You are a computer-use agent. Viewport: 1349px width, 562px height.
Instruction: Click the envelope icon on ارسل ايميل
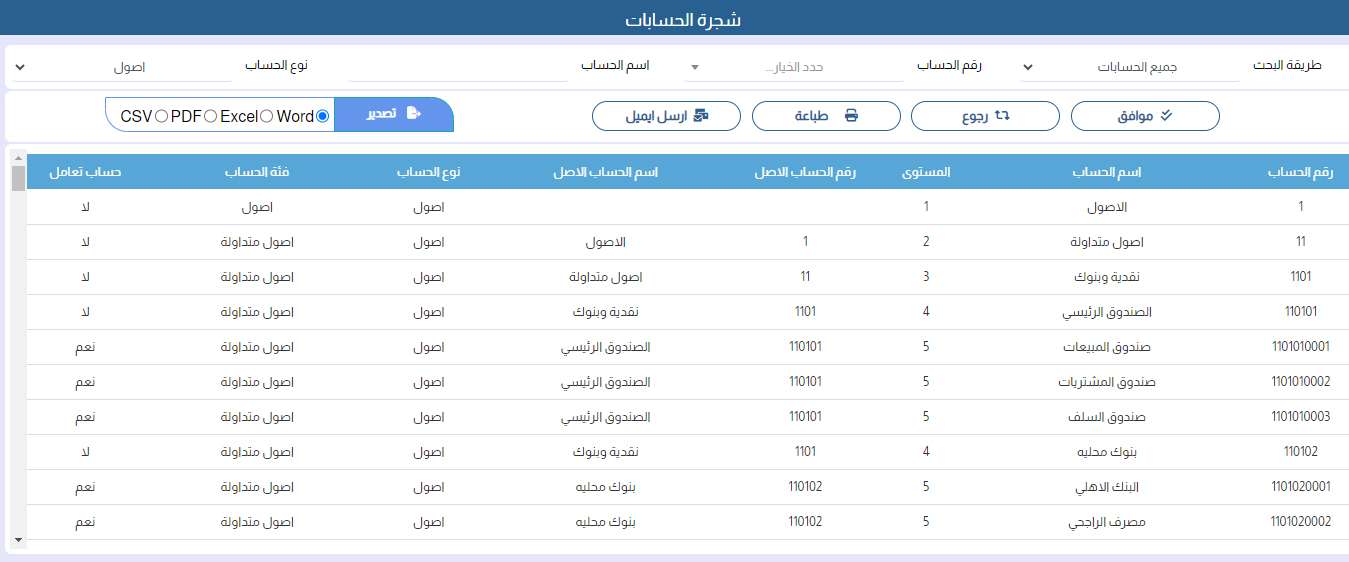pyautogui.click(x=702, y=116)
